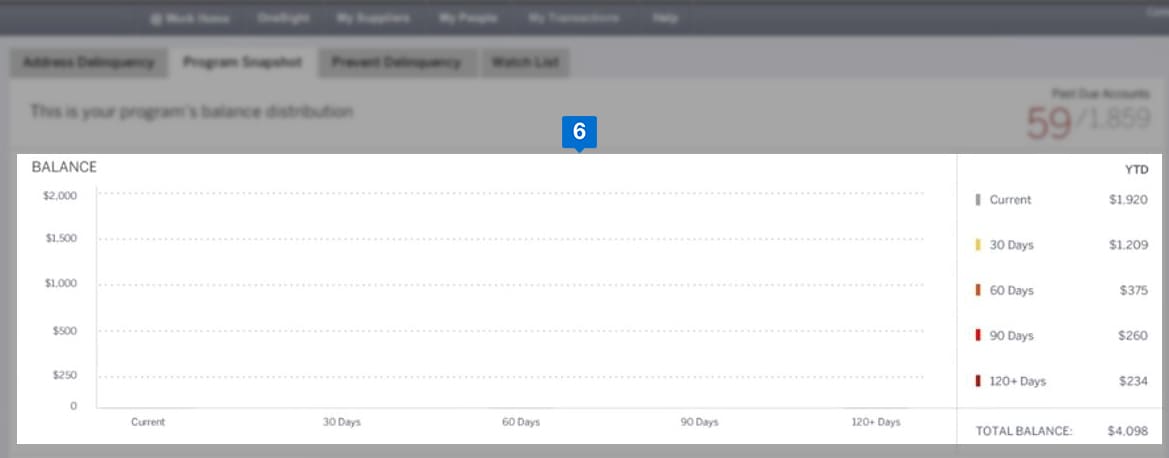
Task: Click the Total Balance amount $4,098
Action: point(1127,431)
